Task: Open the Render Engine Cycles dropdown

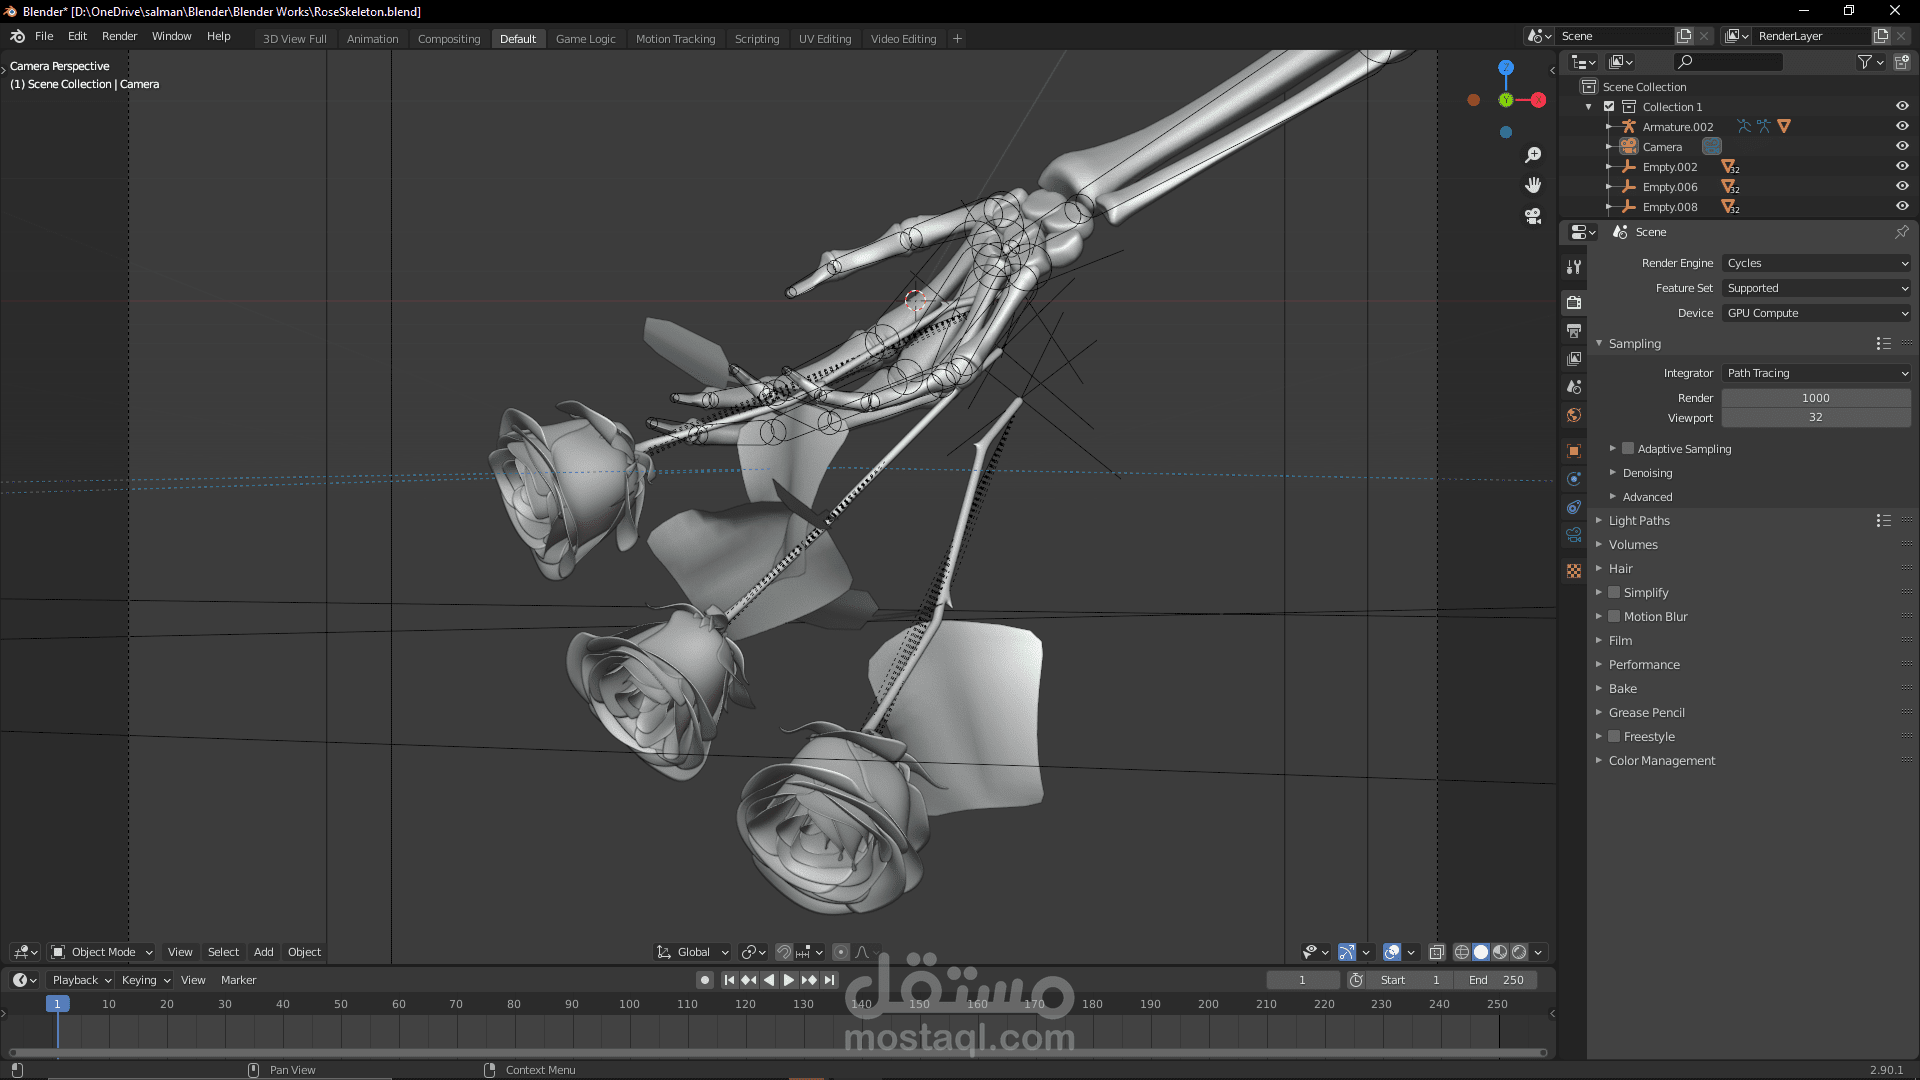Action: [1816, 263]
